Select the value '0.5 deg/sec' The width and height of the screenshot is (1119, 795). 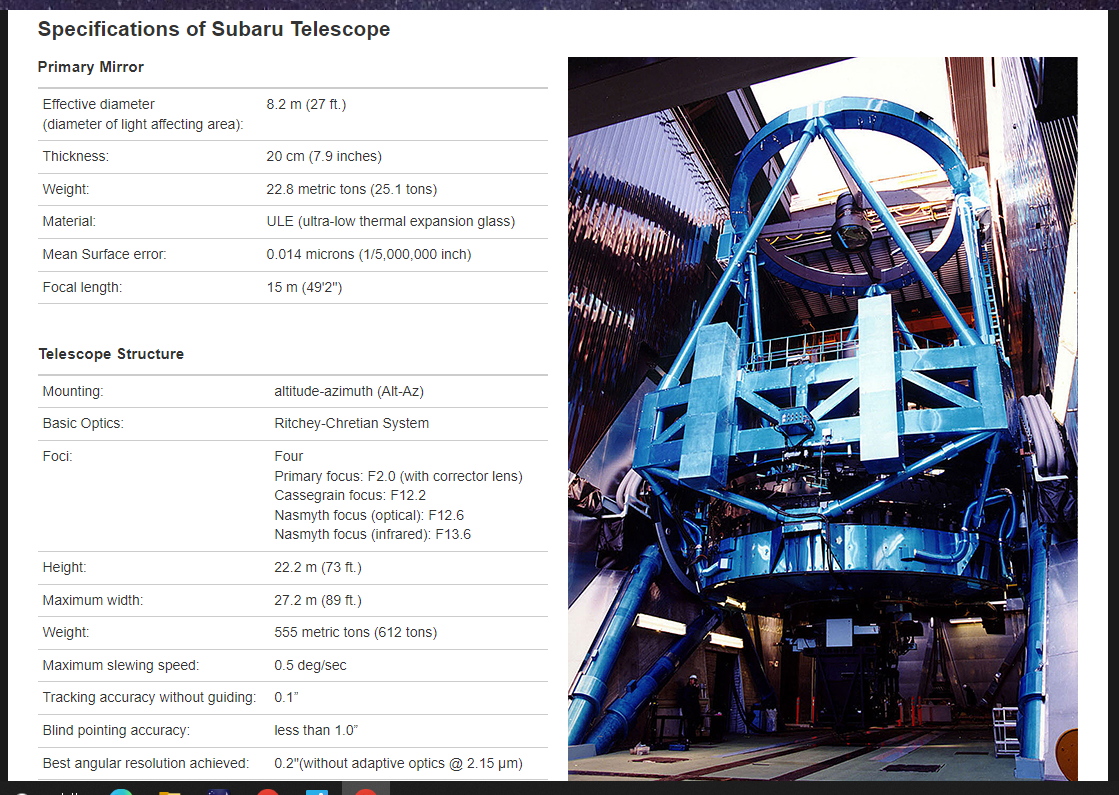click(x=310, y=665)
